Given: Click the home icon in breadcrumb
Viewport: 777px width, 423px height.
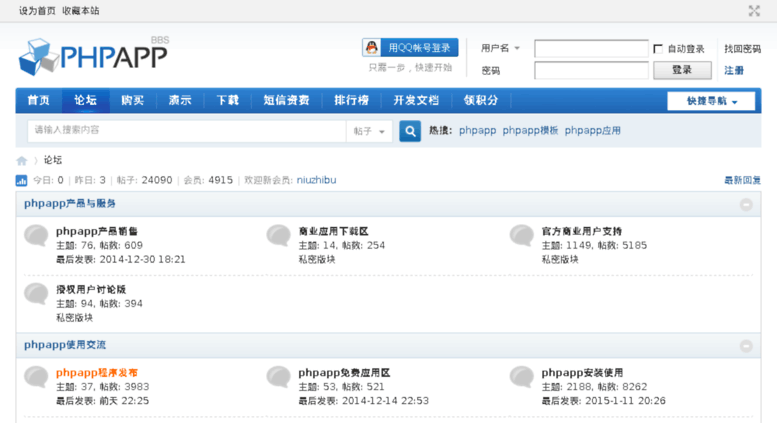Looking at the screenshot, I should click(21, 160).
